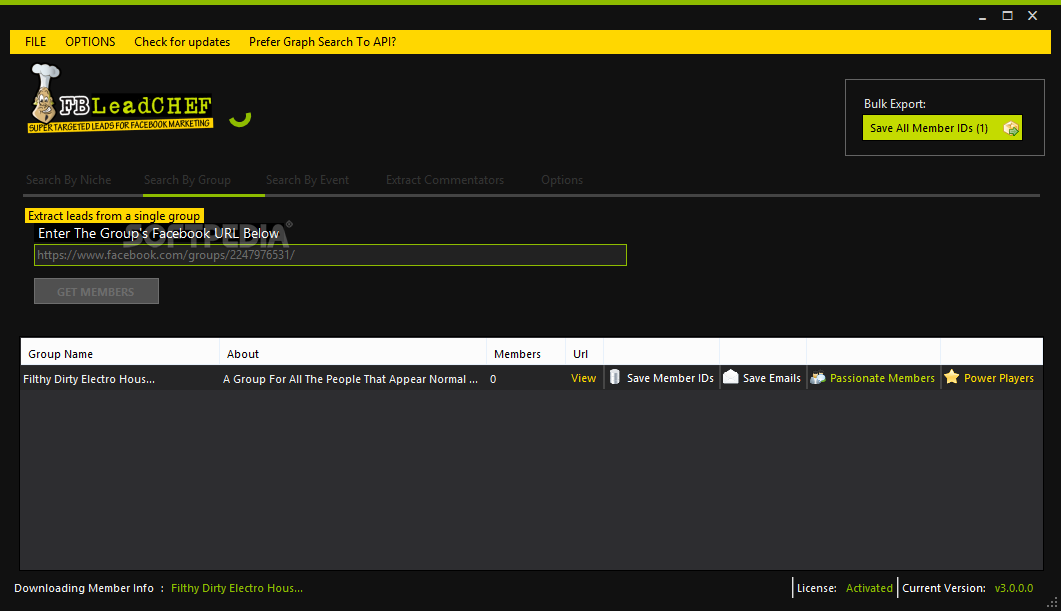Click the Activated license status

(869, 588)
